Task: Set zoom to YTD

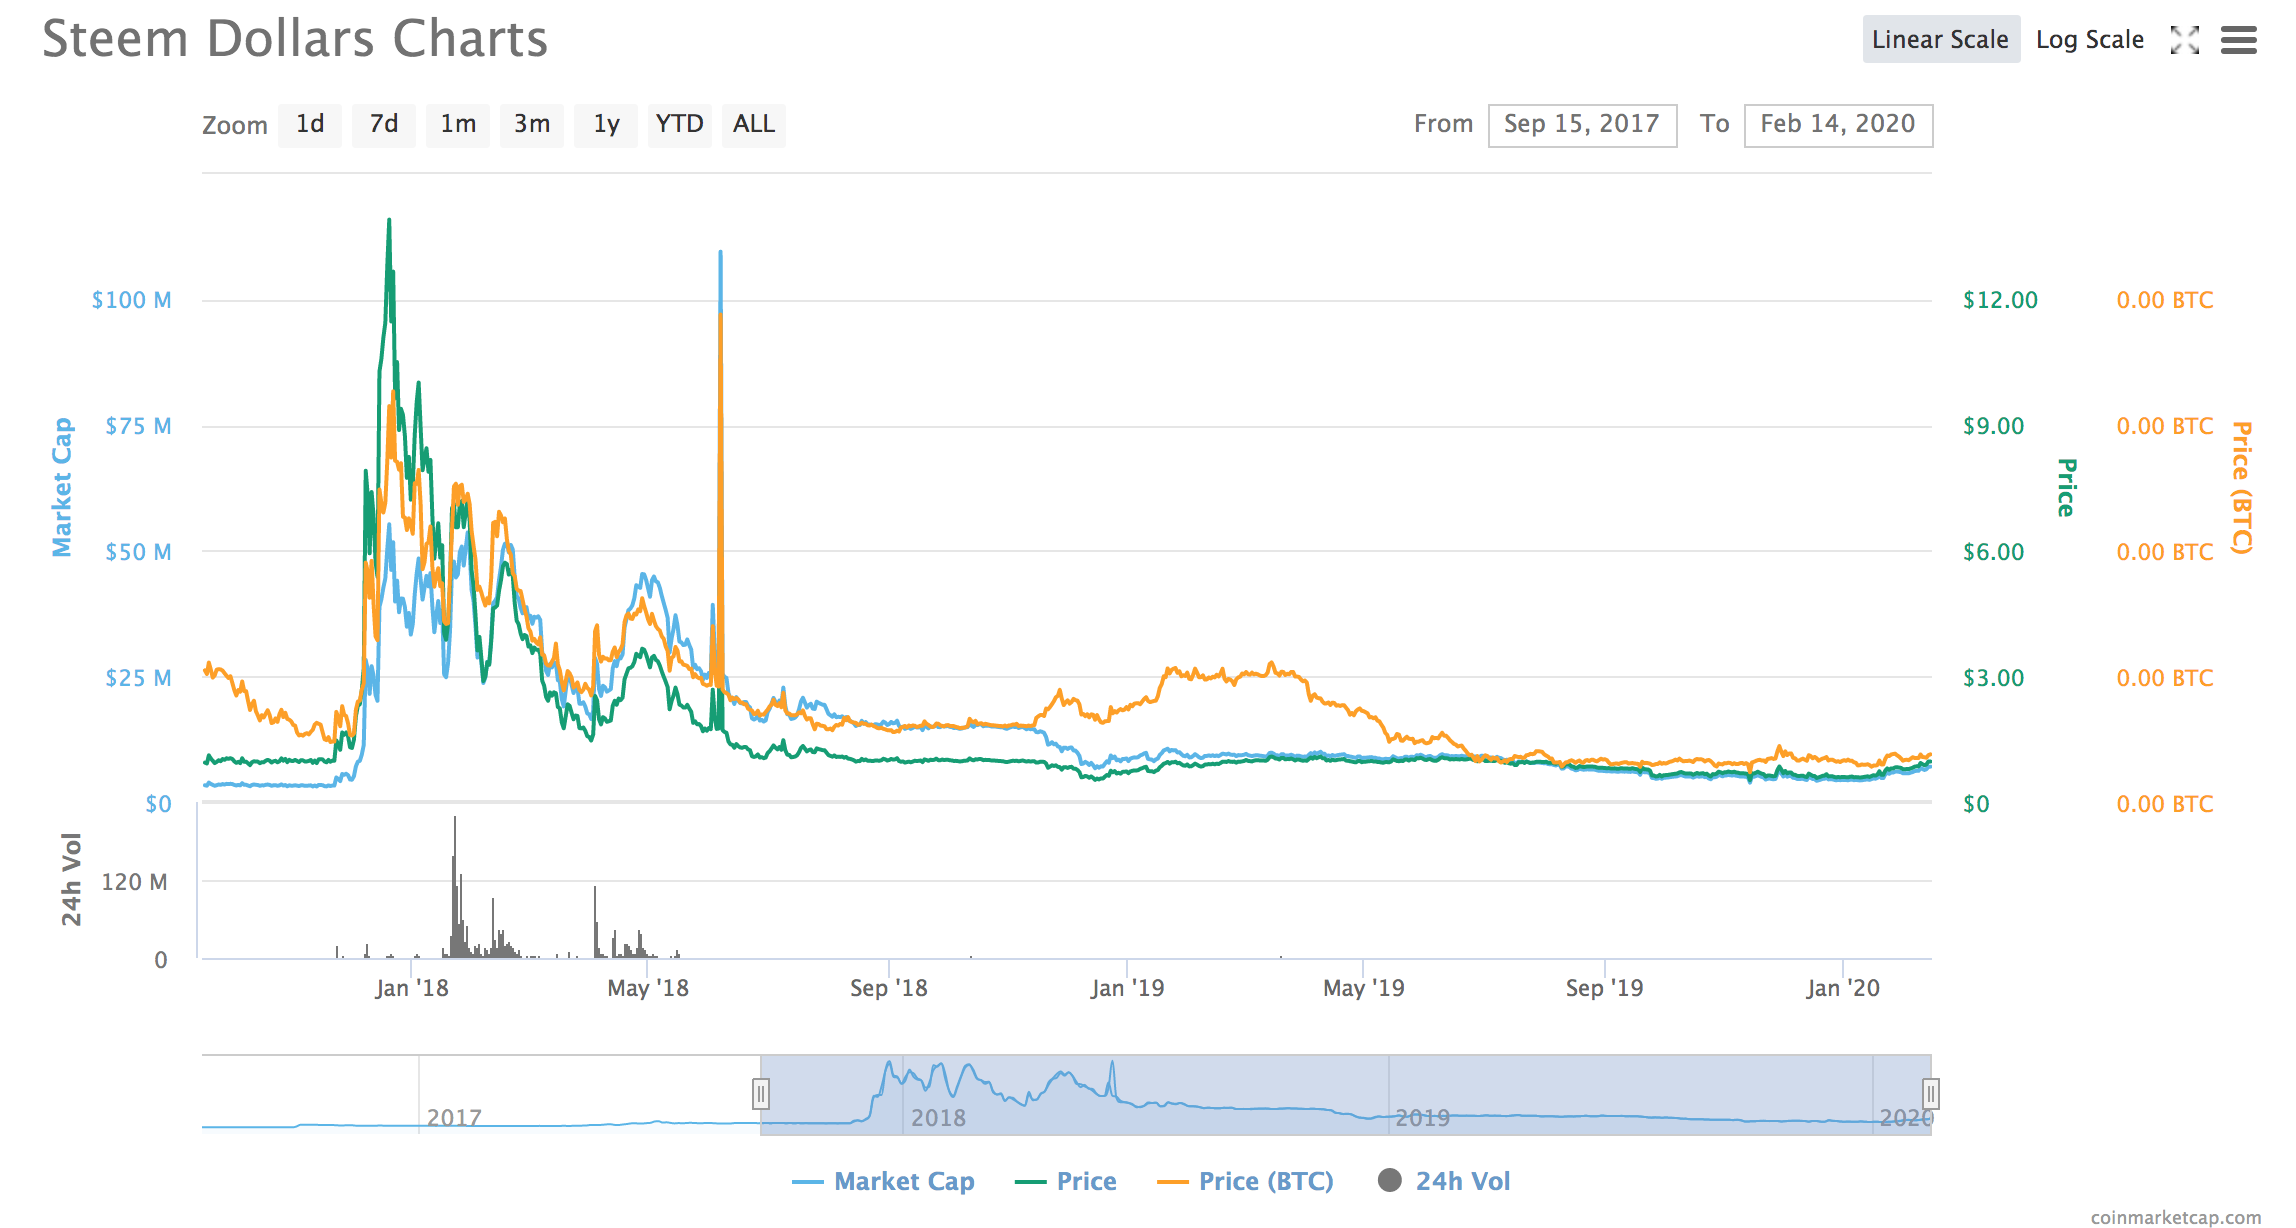Action: pos(680,124)
